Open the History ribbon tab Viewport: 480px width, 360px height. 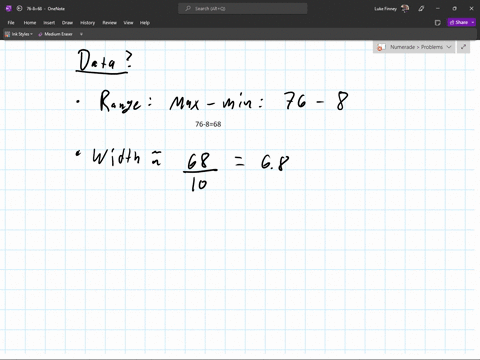87,23
